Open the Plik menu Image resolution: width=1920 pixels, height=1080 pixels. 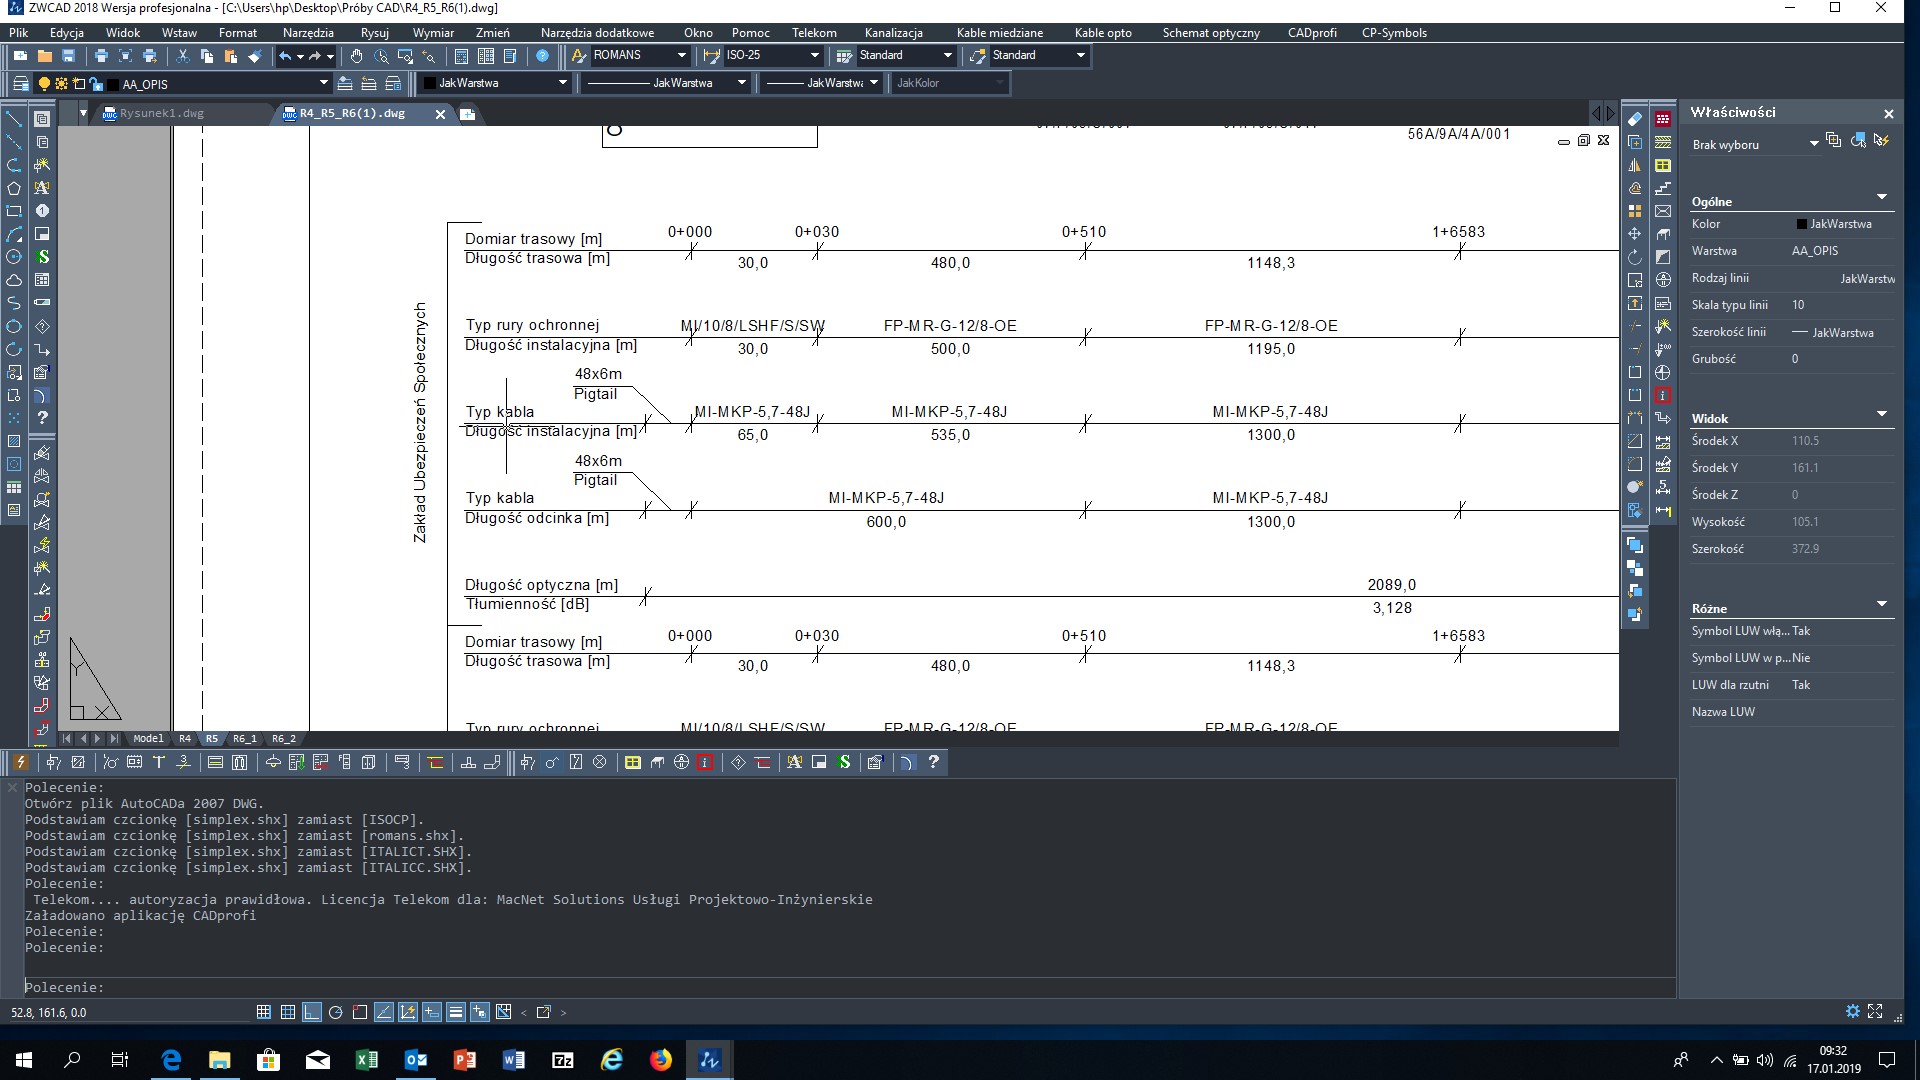click(19, 33)
